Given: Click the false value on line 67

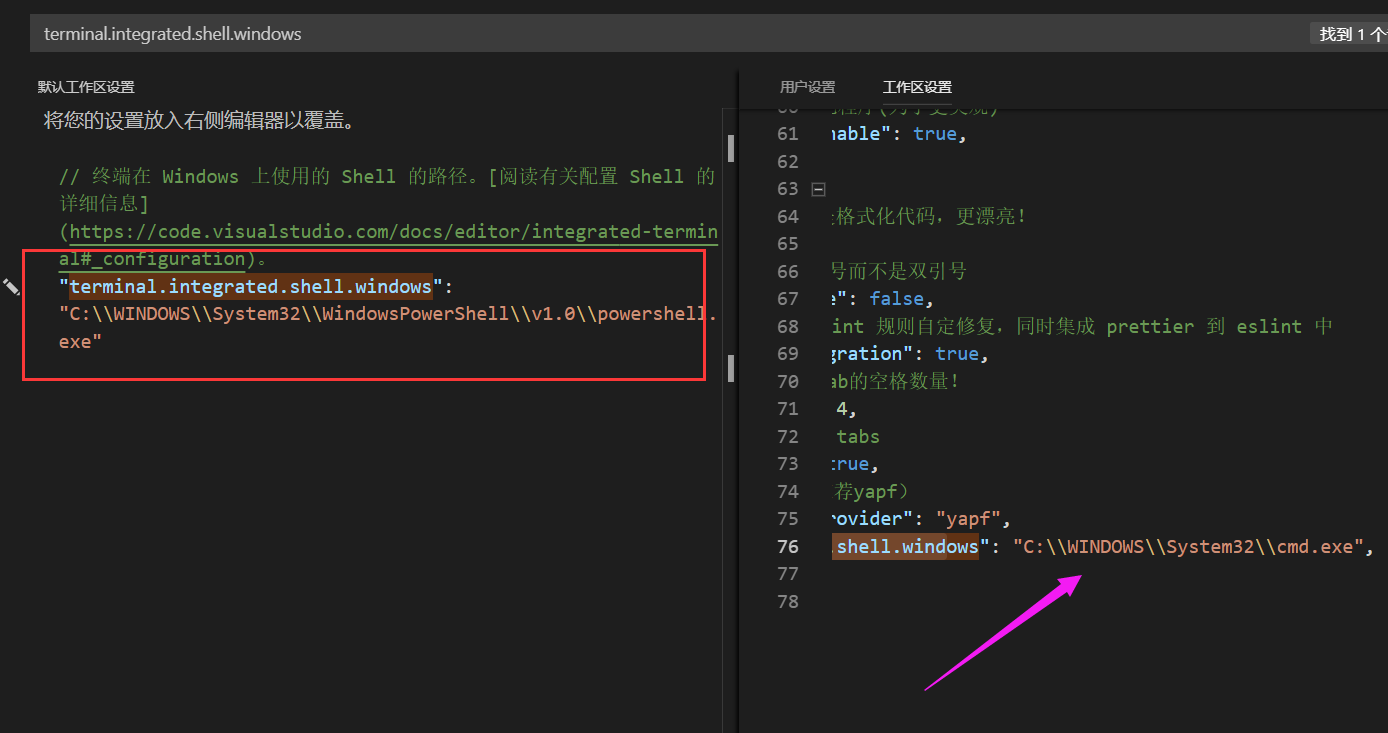Looking at the screenshot, I should coord(896,298).
